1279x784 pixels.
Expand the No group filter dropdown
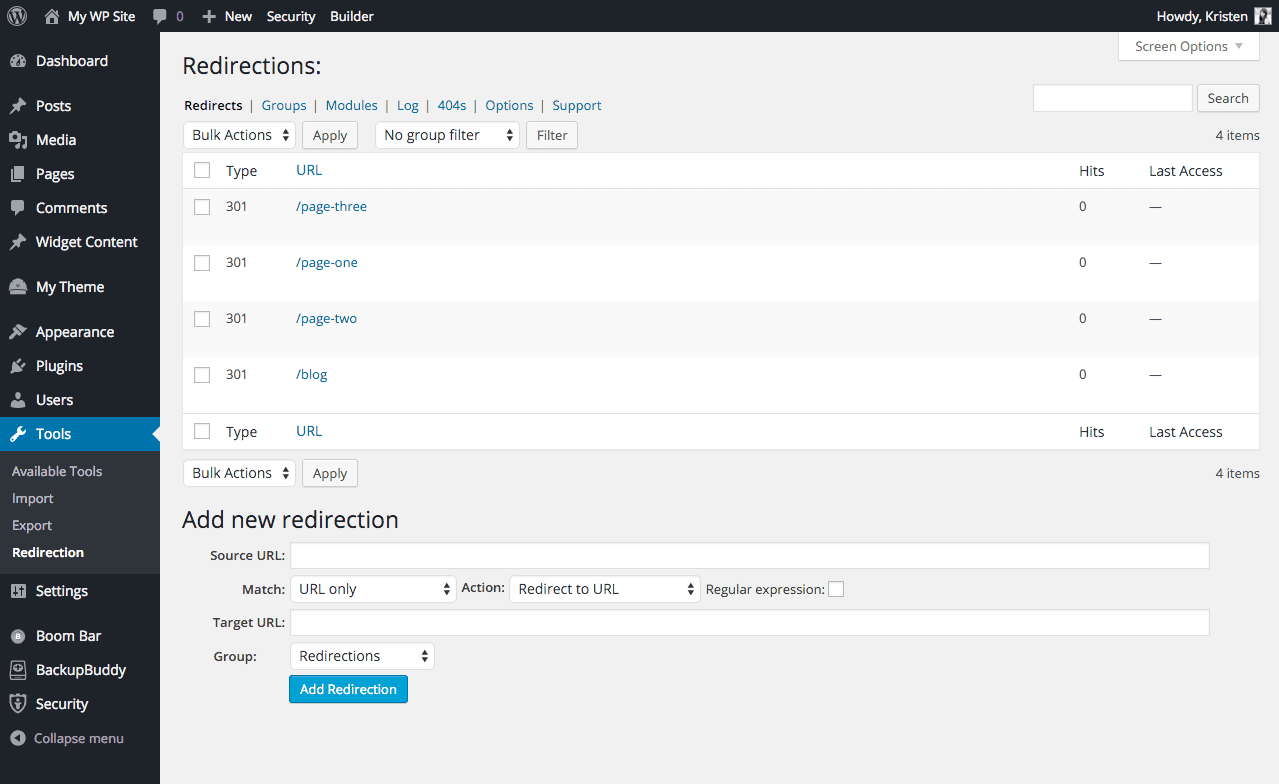pyautogui.click(x=447, y=135)
